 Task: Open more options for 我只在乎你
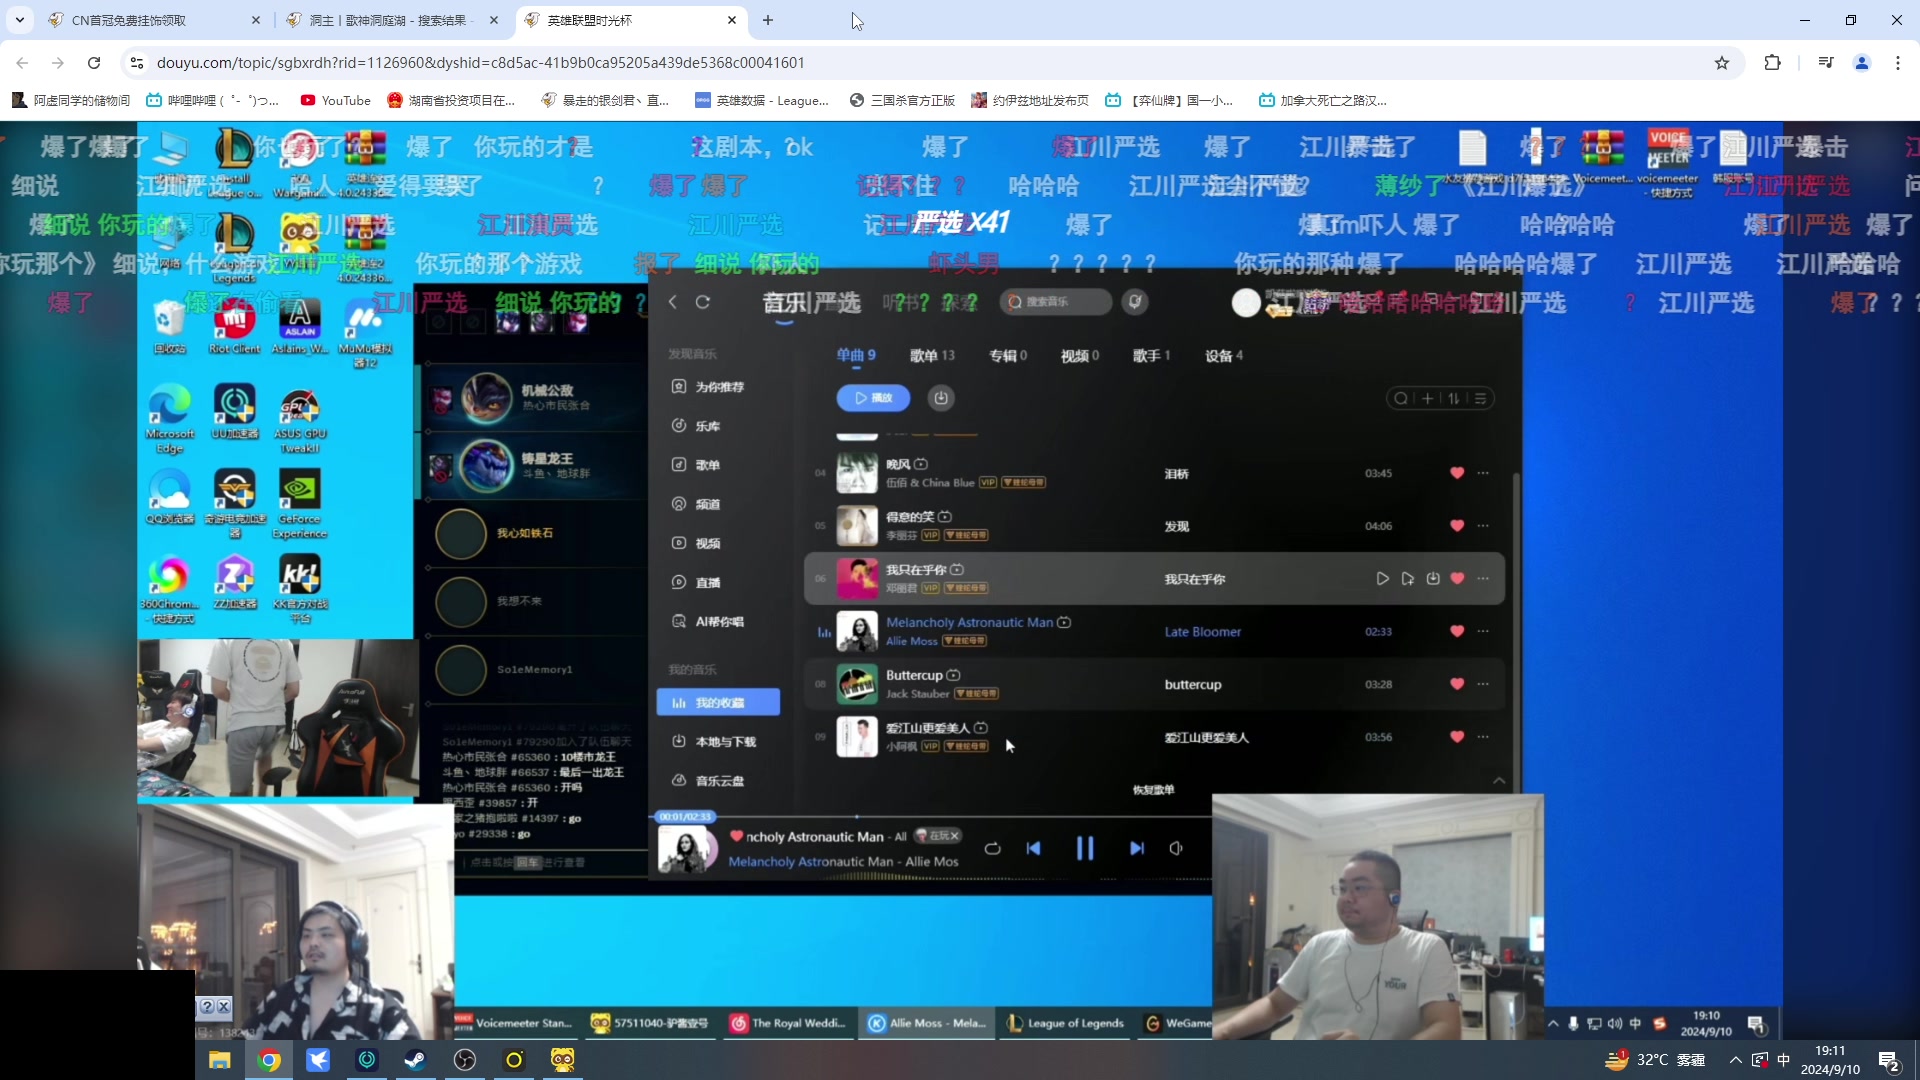(x=1484, y=578)
